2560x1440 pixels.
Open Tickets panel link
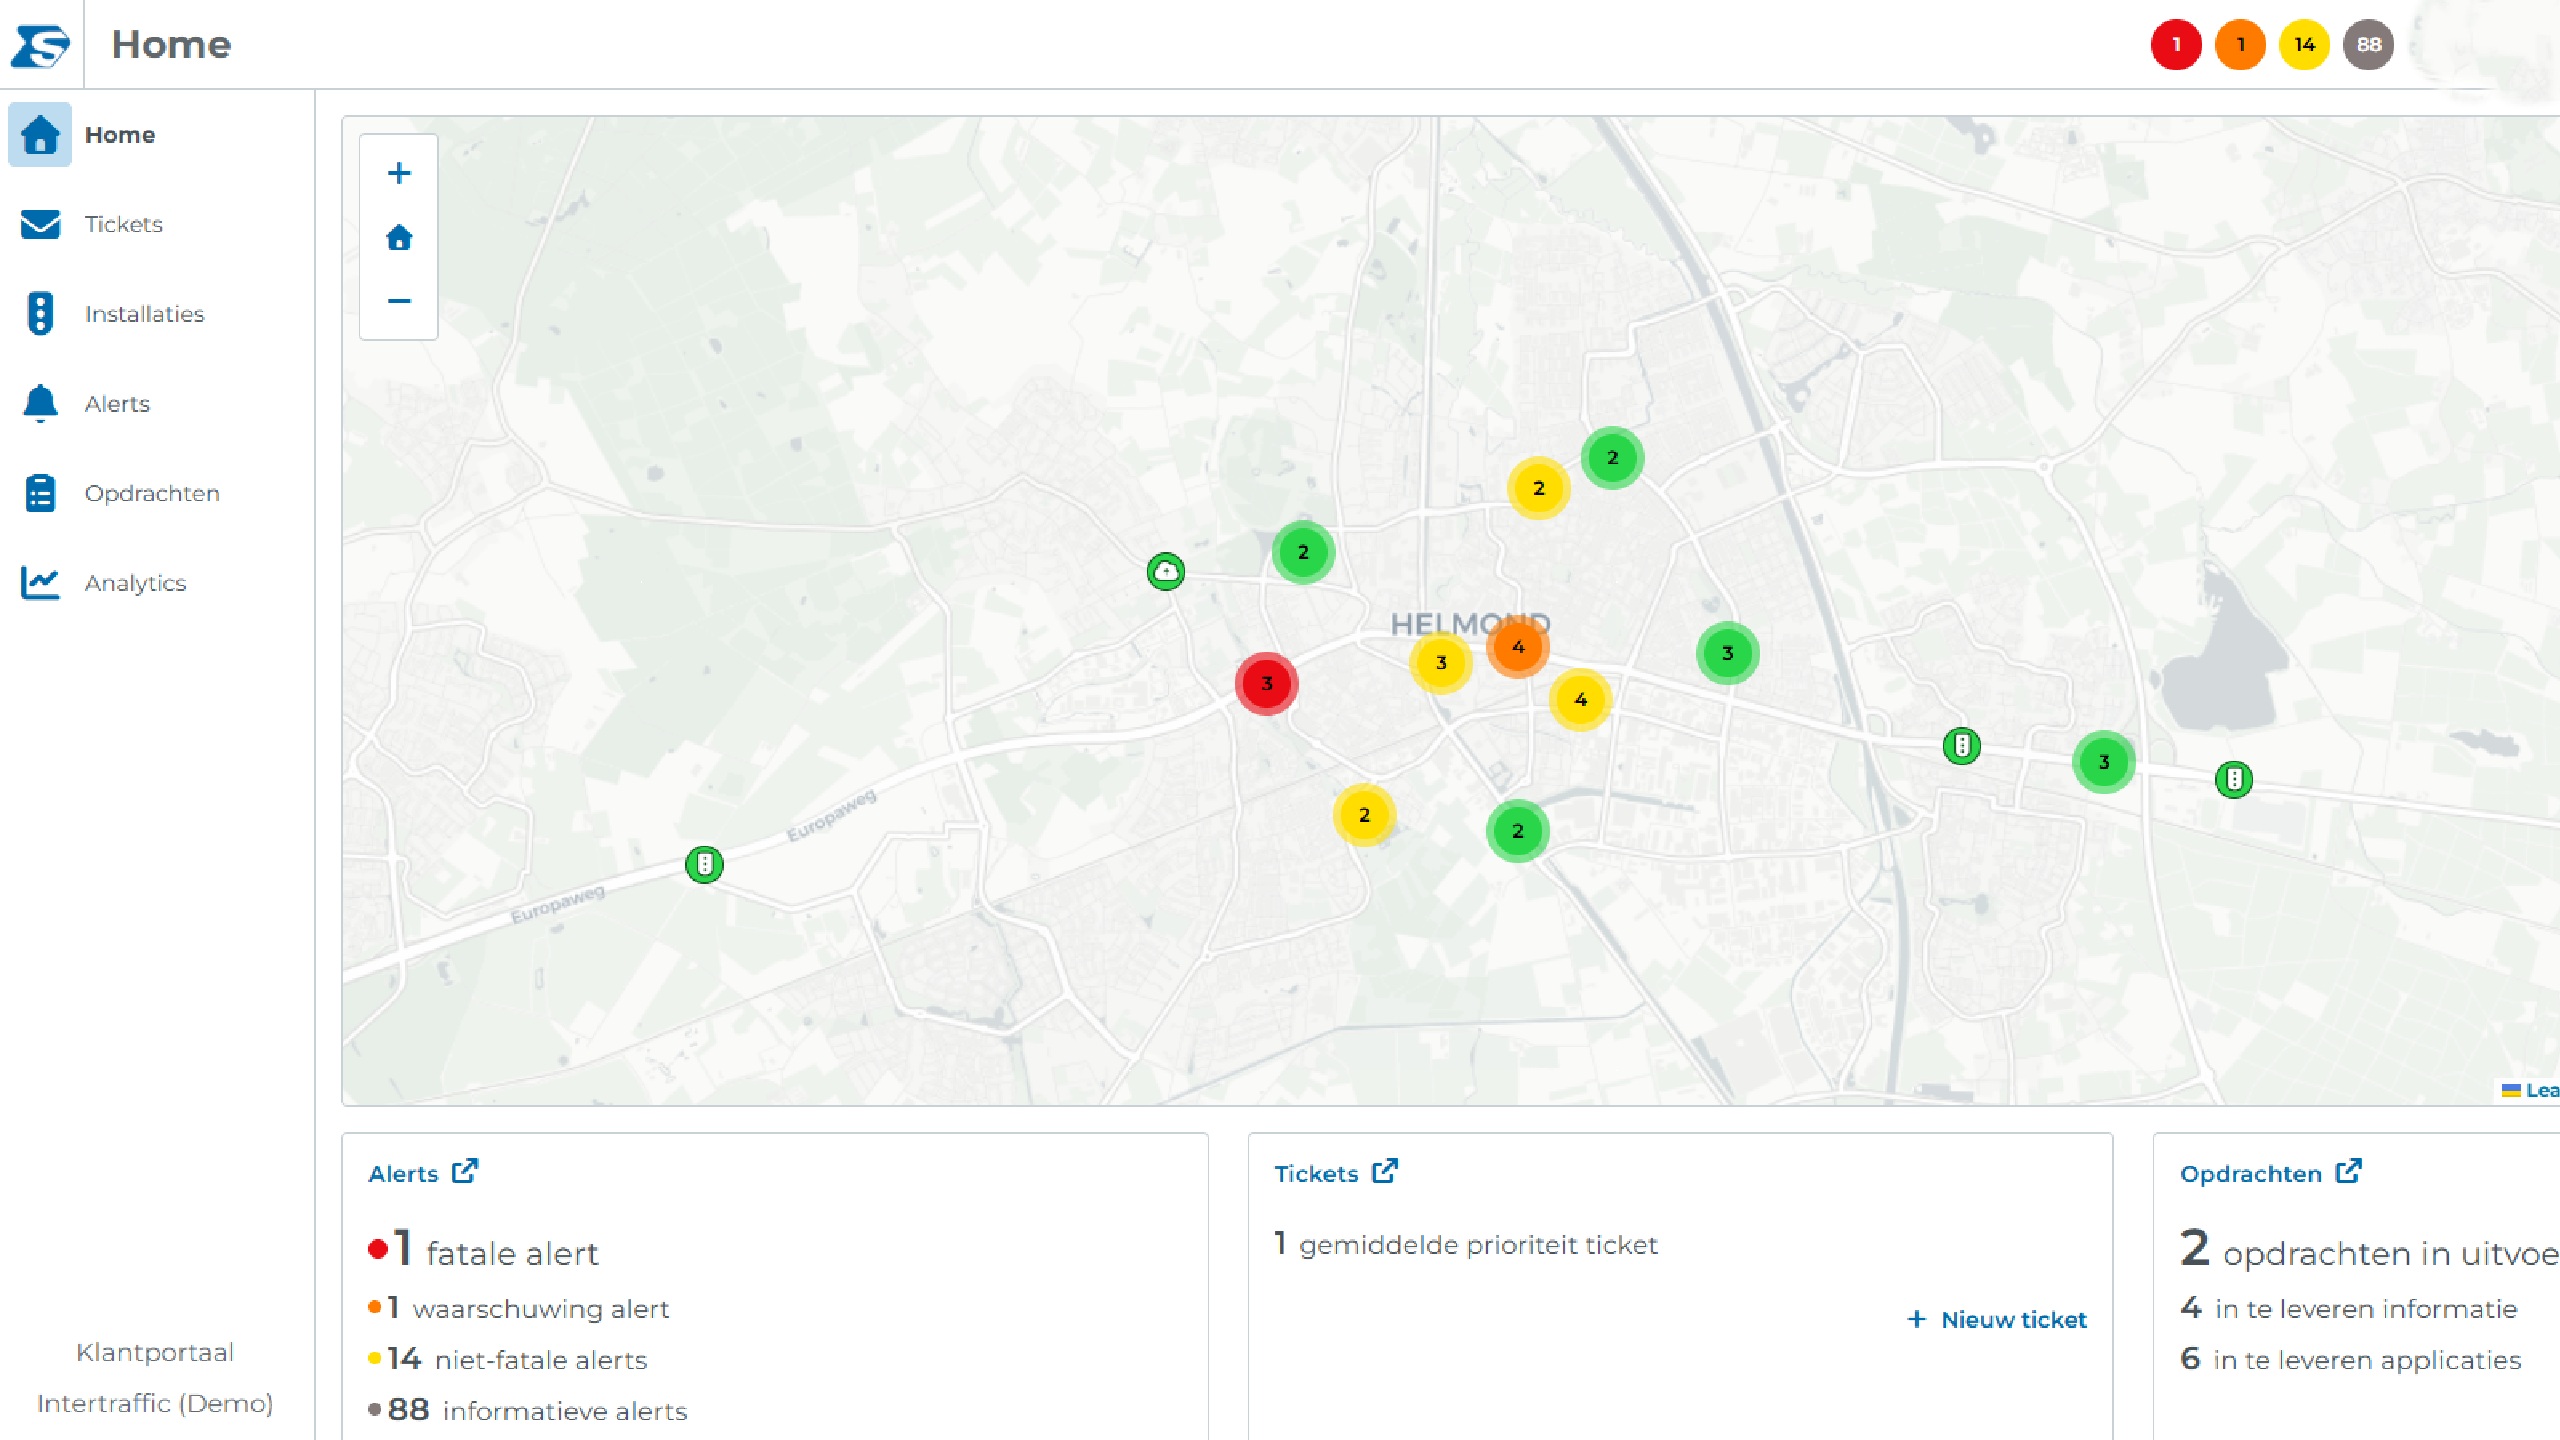pos(1316,1174)
